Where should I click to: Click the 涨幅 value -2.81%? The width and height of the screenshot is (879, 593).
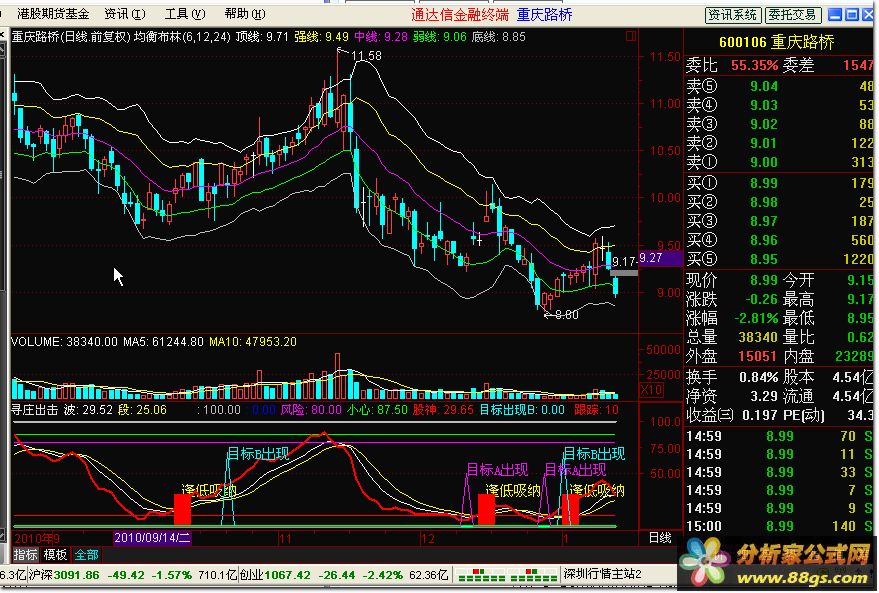pos(757,318)
